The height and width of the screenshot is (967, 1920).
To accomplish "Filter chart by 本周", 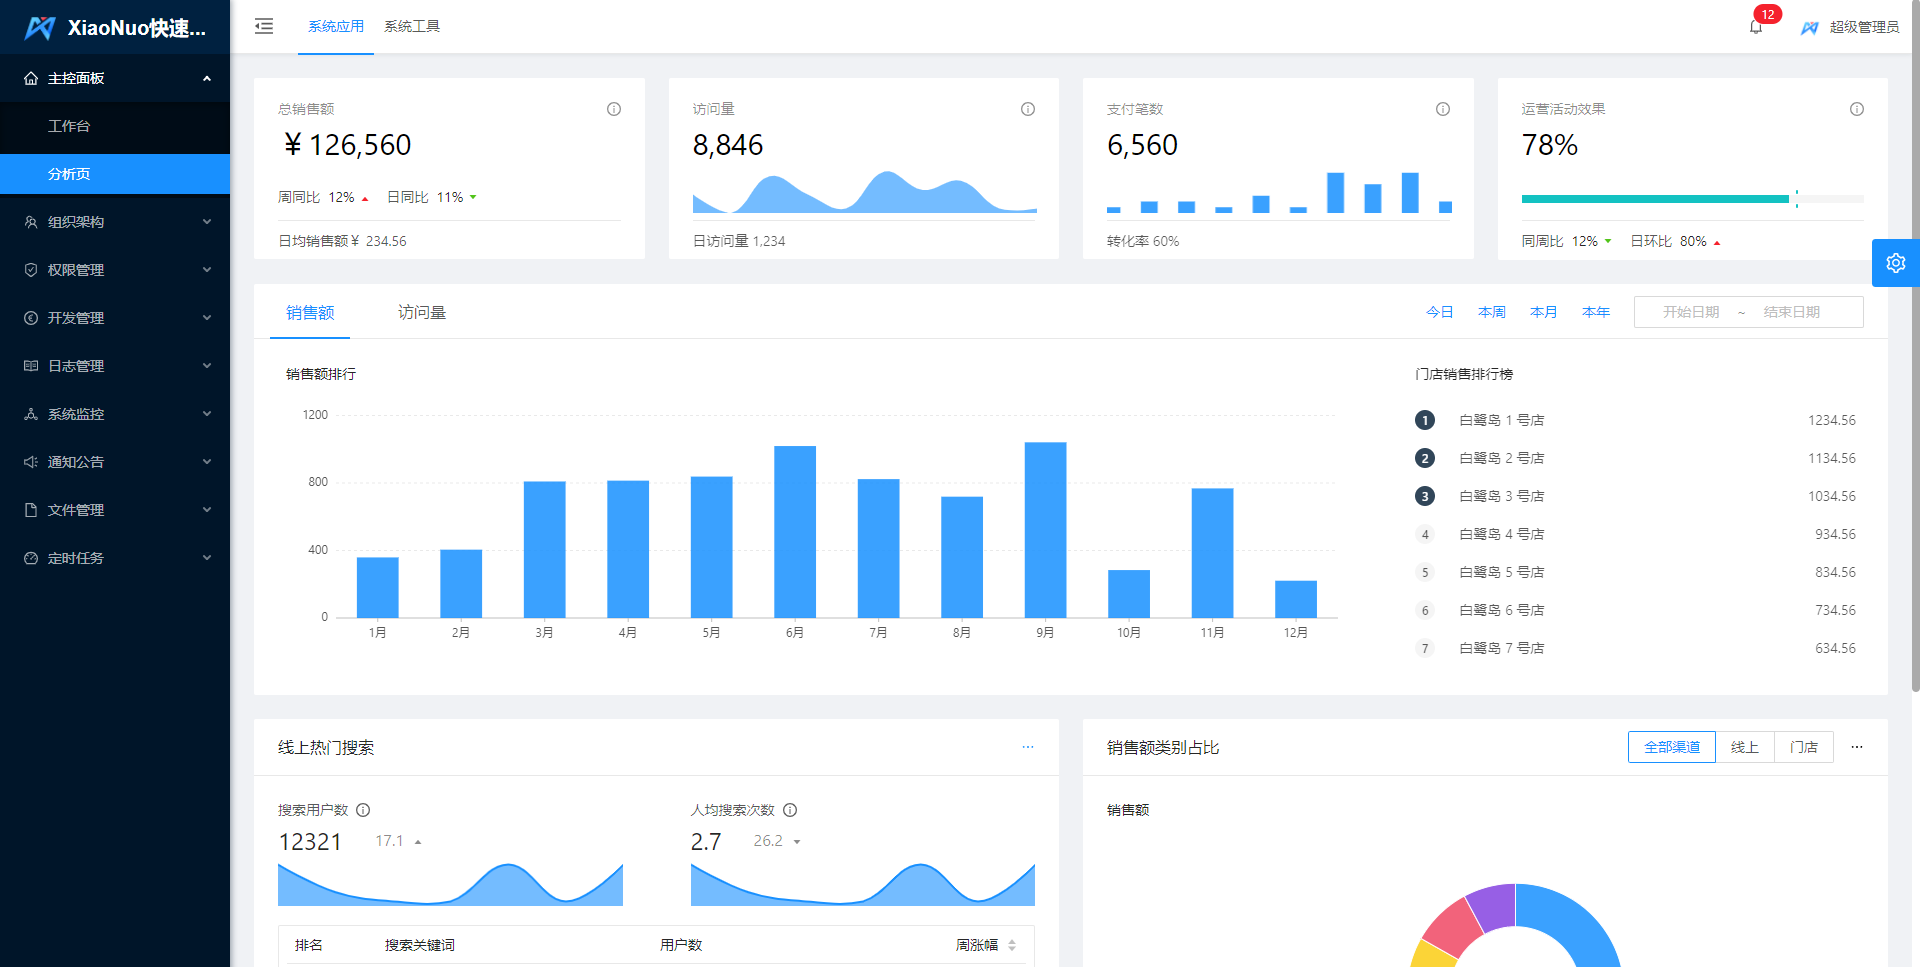I will [1492, 312].
